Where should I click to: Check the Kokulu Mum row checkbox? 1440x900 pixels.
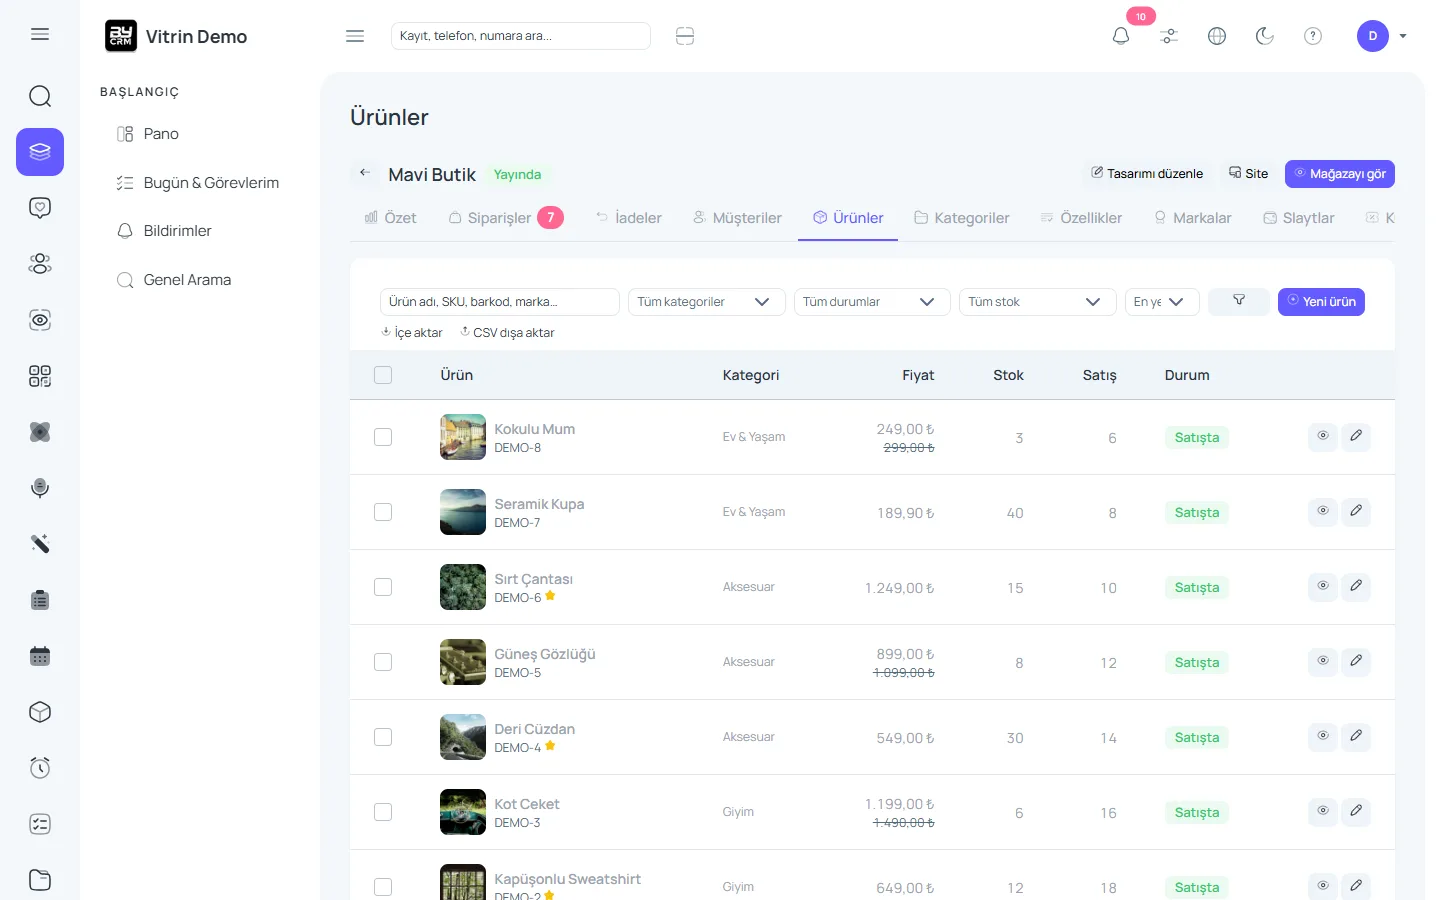(x=383, y=437)
